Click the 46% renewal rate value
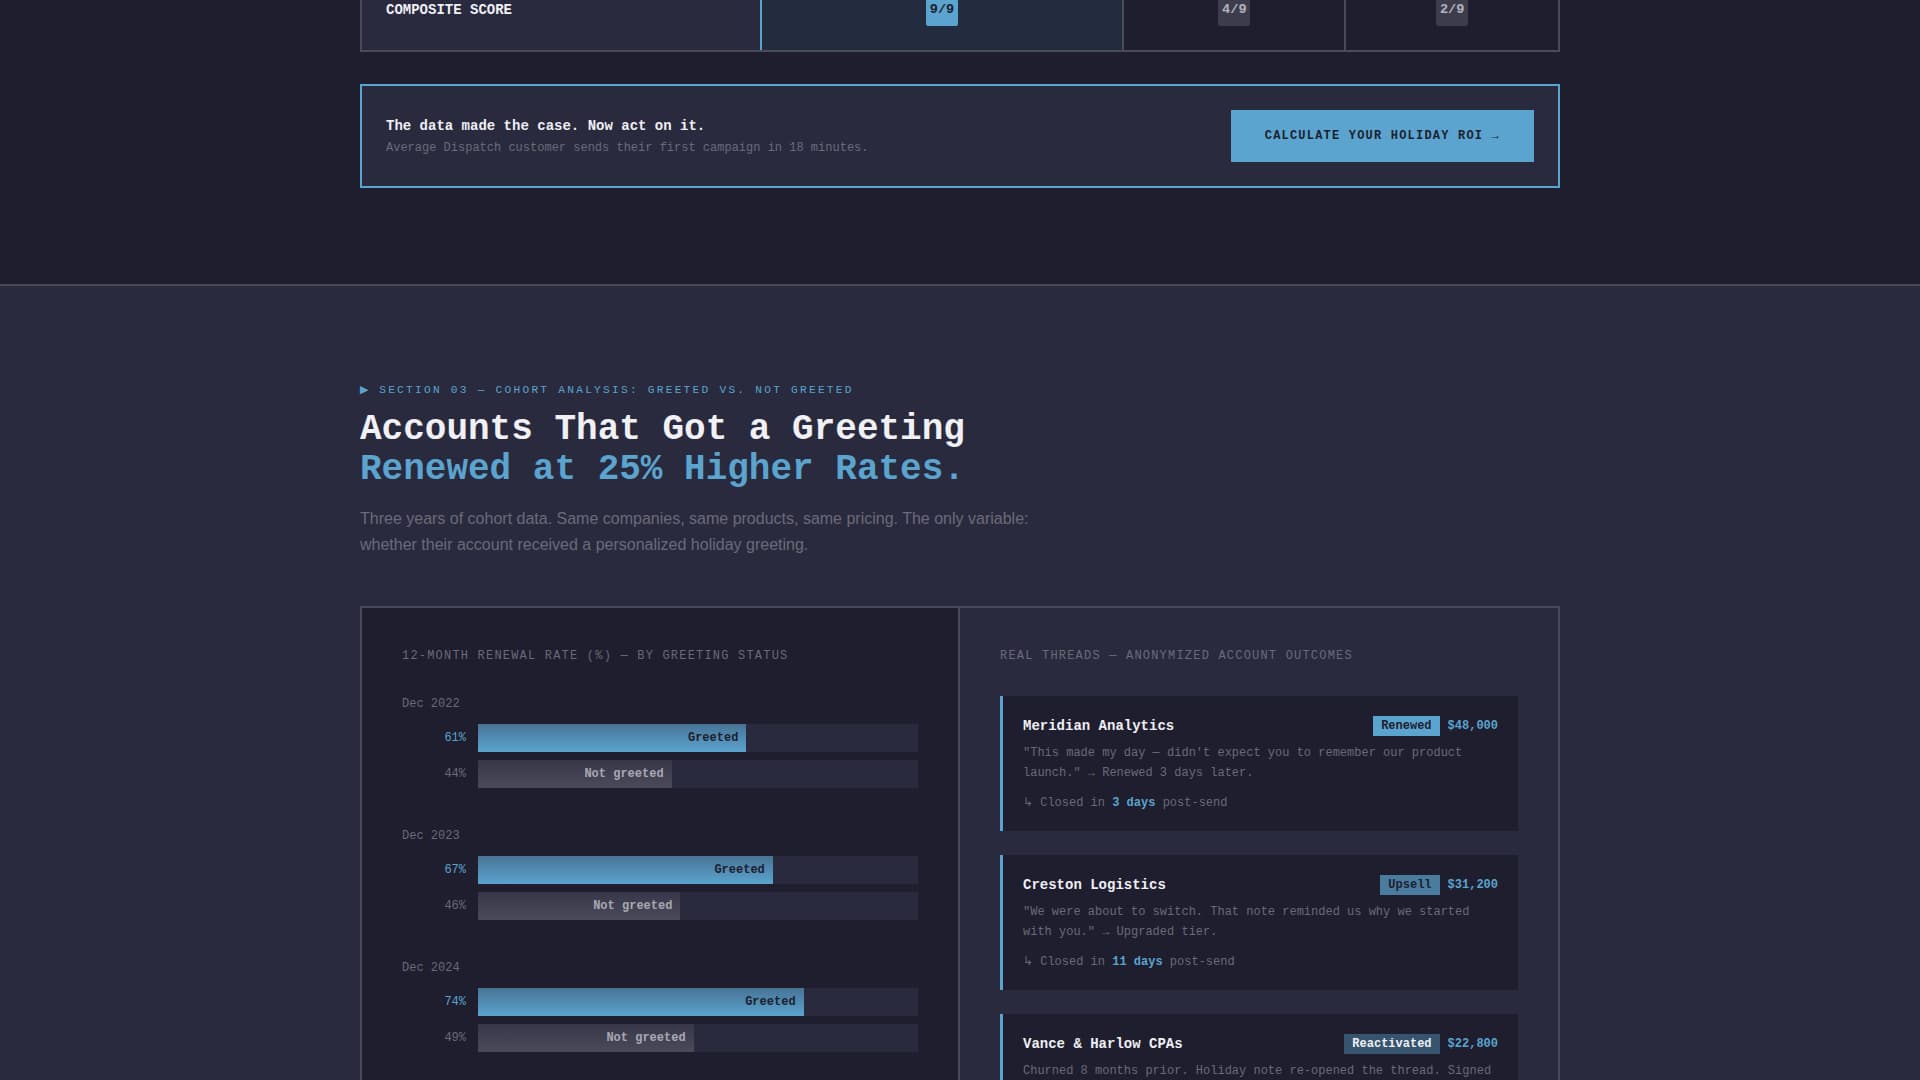1920x1080 pixels. [455, 906]
